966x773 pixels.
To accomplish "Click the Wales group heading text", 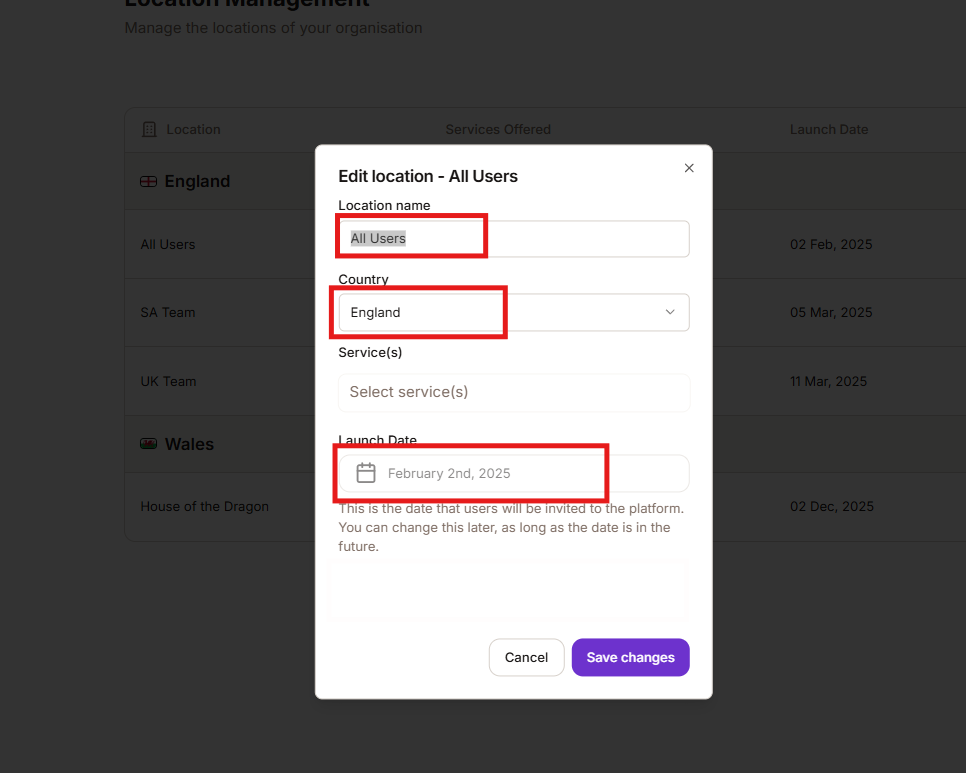I will (189, 444).
